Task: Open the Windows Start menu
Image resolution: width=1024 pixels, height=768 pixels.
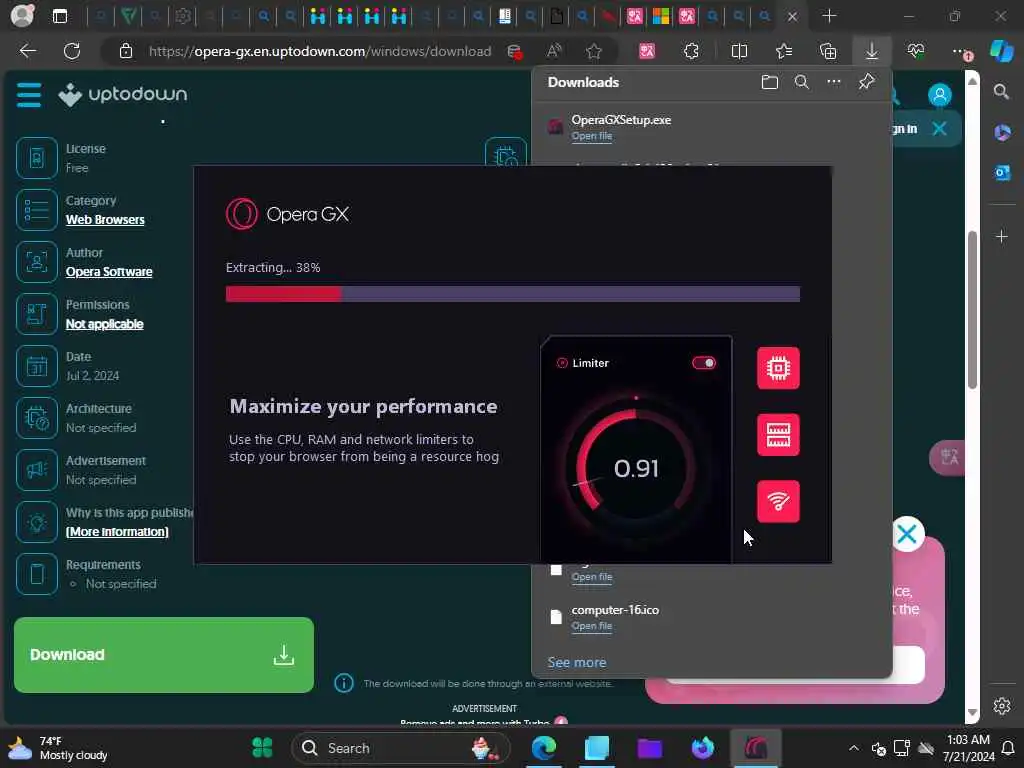Action: click(x=262, y=748)
